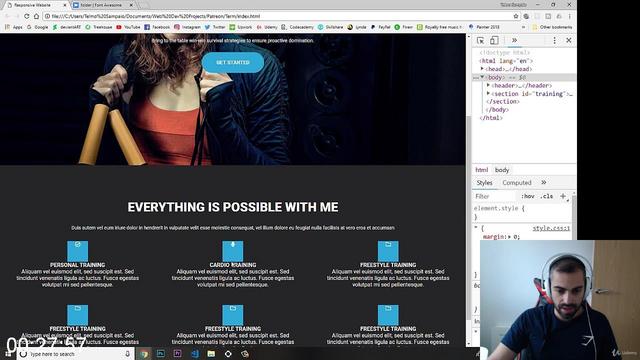The width and height of the screenshot is (640, 360).
Task: Switch to the Font Awesome browser tab
Action: tap(102, 5)
